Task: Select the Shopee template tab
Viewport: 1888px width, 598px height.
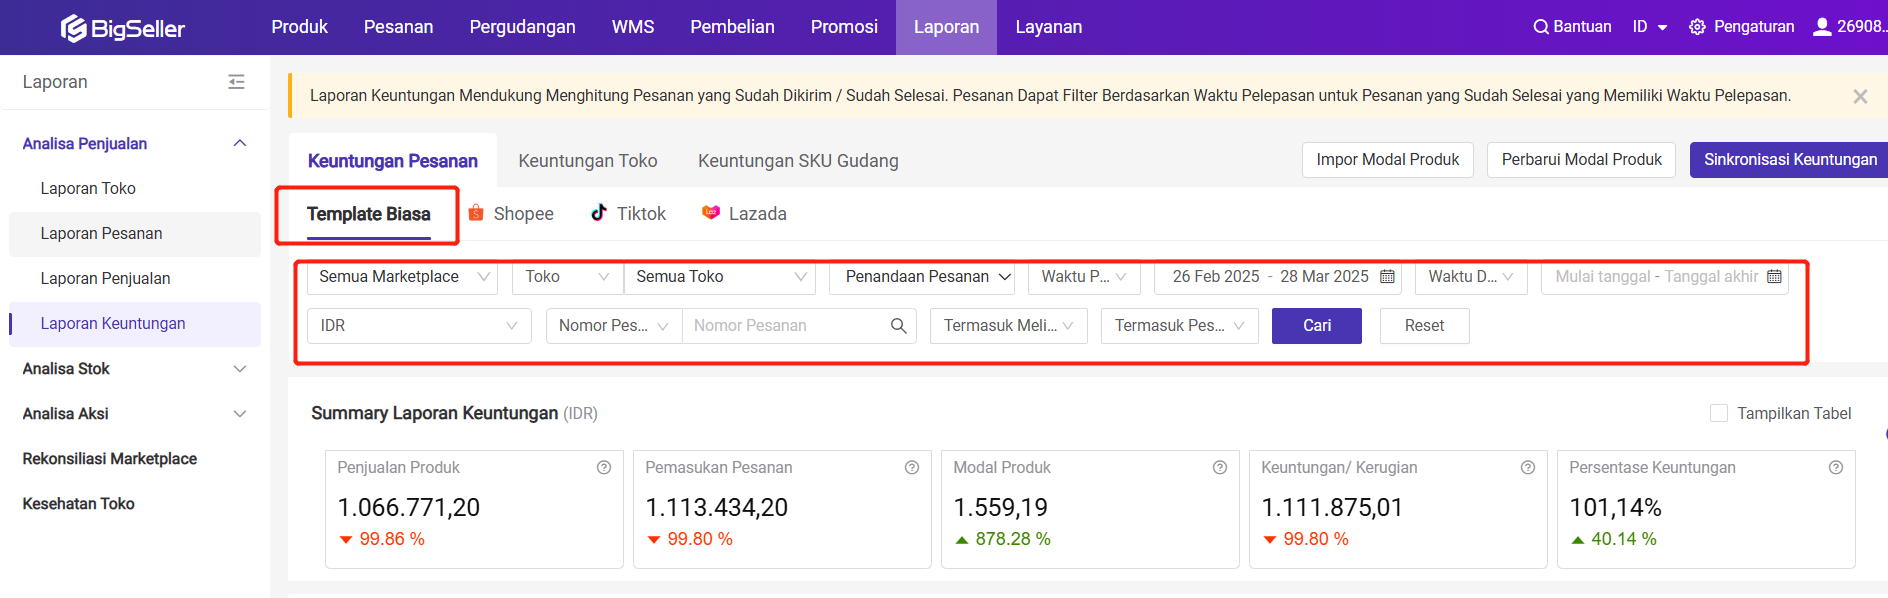Action: point(511,214)
